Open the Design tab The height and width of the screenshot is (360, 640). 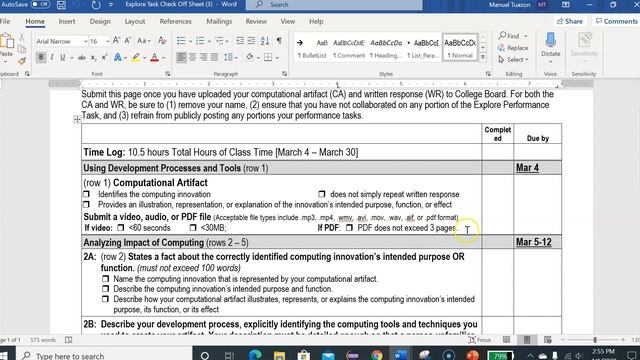(100, 21)
